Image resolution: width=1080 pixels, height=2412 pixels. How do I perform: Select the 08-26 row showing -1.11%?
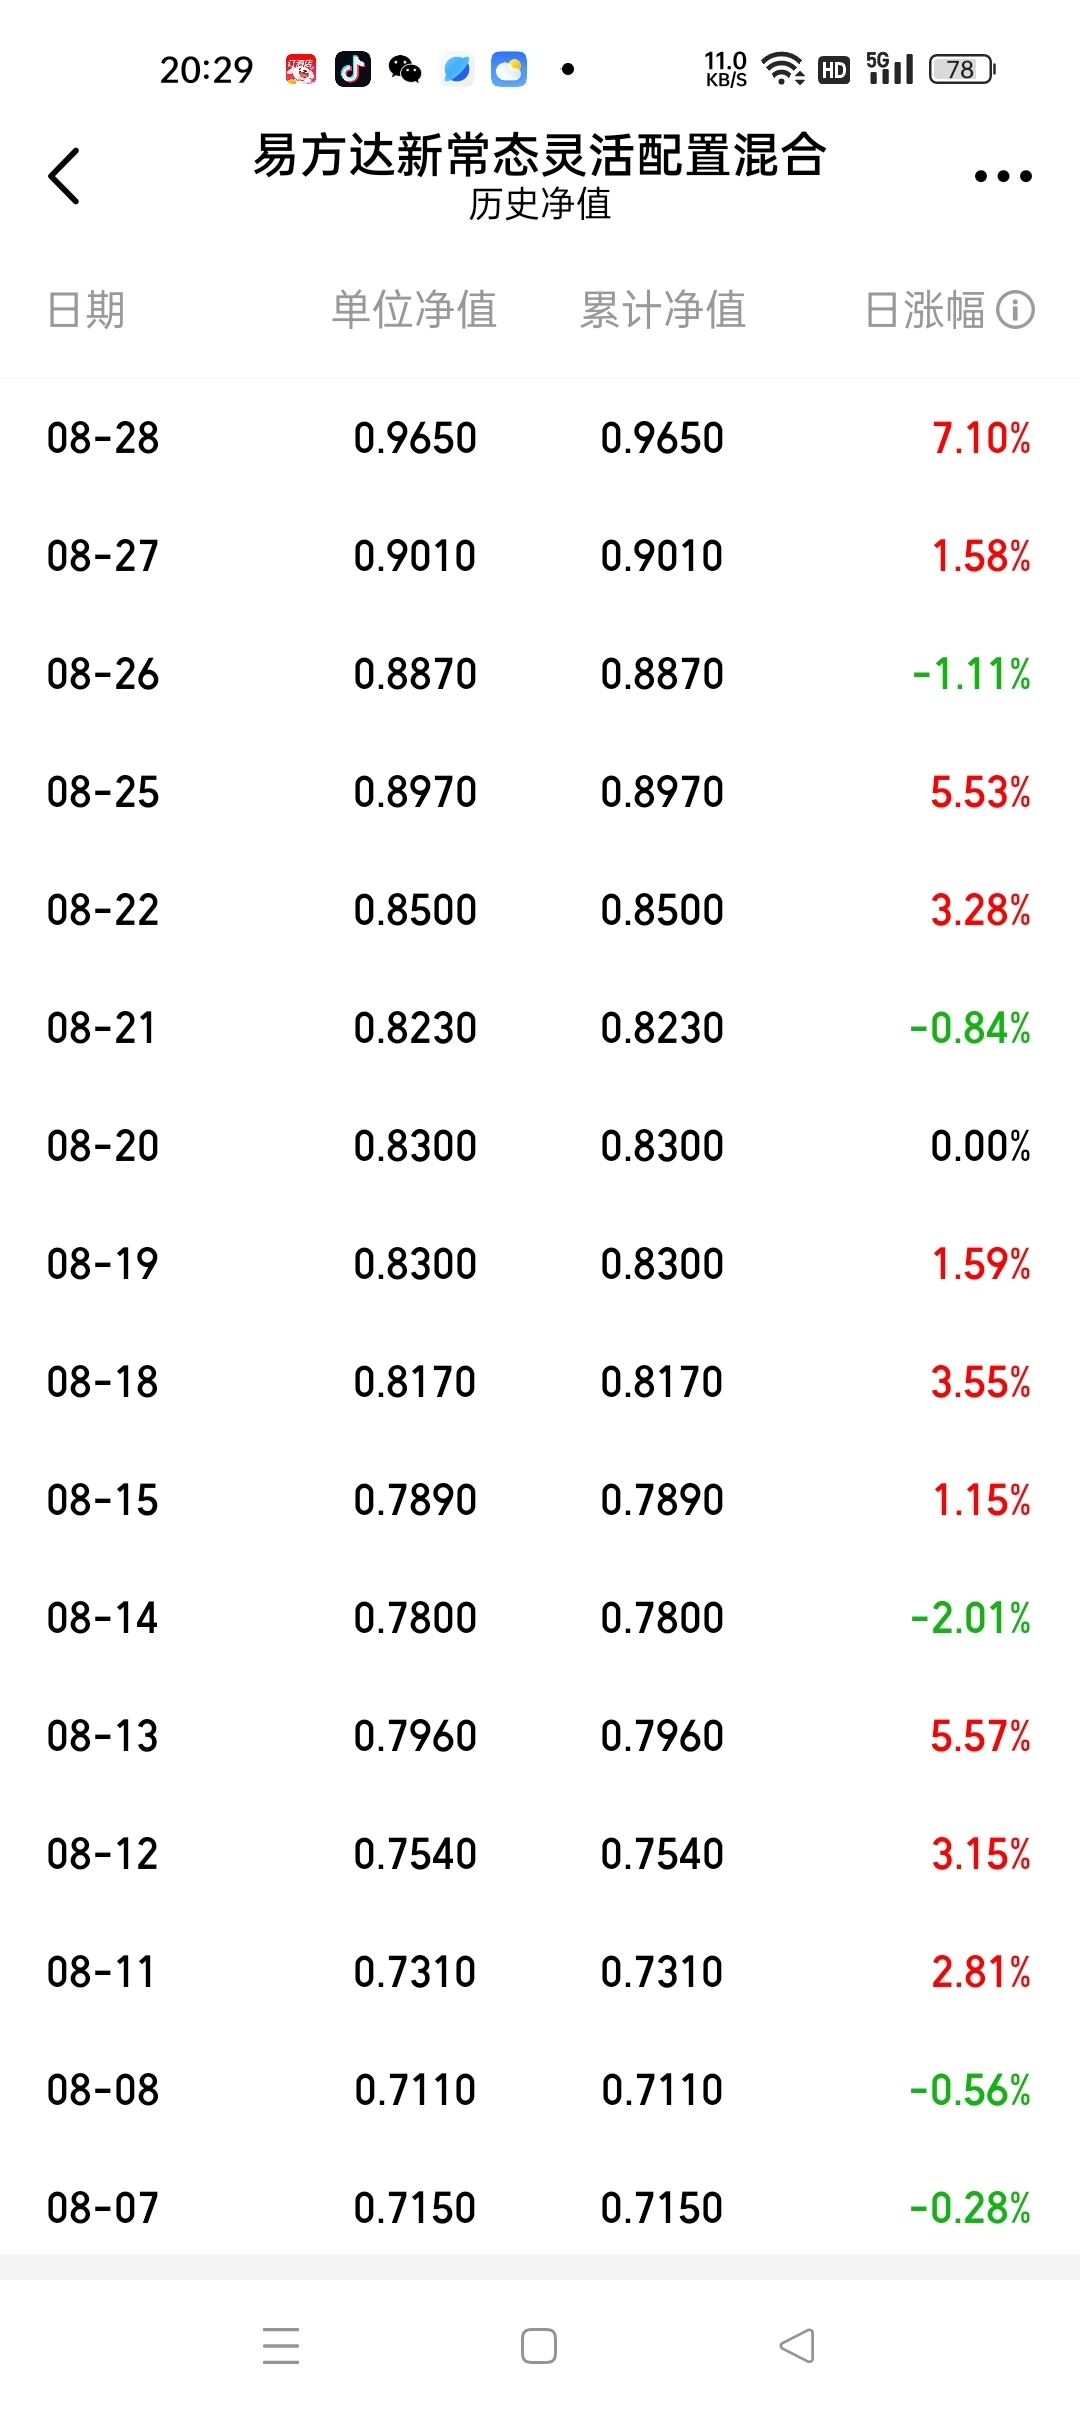coord(540,674)
